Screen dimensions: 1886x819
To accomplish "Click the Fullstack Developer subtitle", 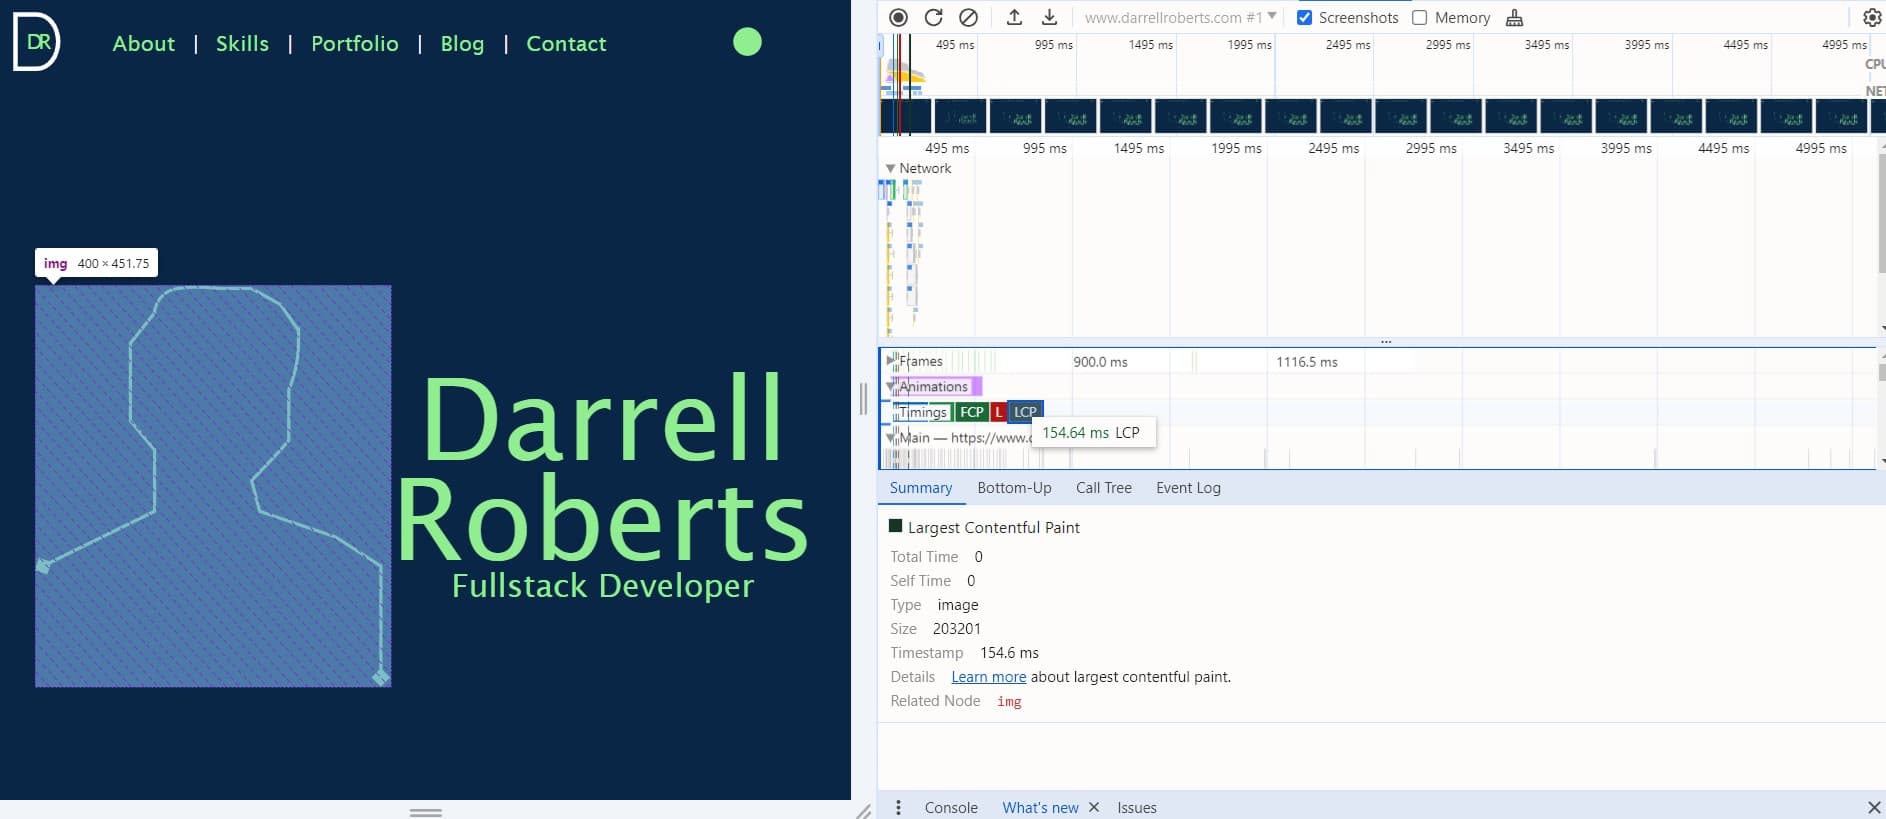I will tap(603, 586).
